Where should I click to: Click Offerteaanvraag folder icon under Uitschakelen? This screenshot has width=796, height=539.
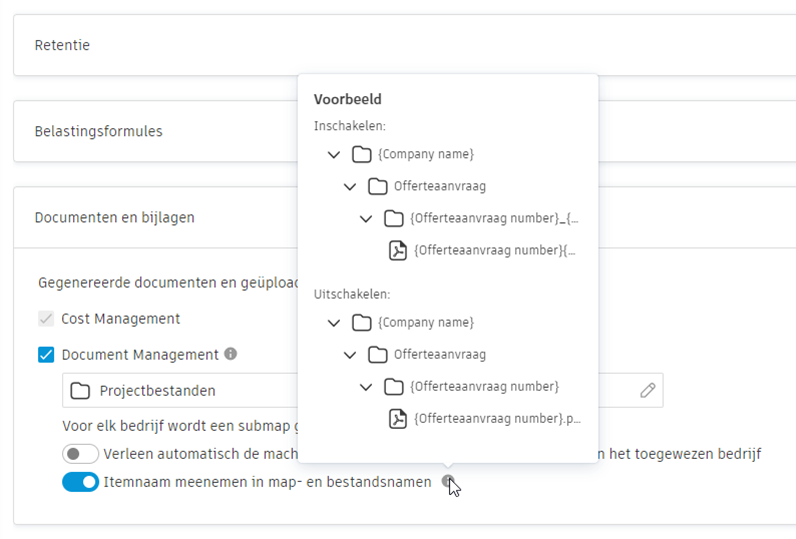[x=378, y=354]
